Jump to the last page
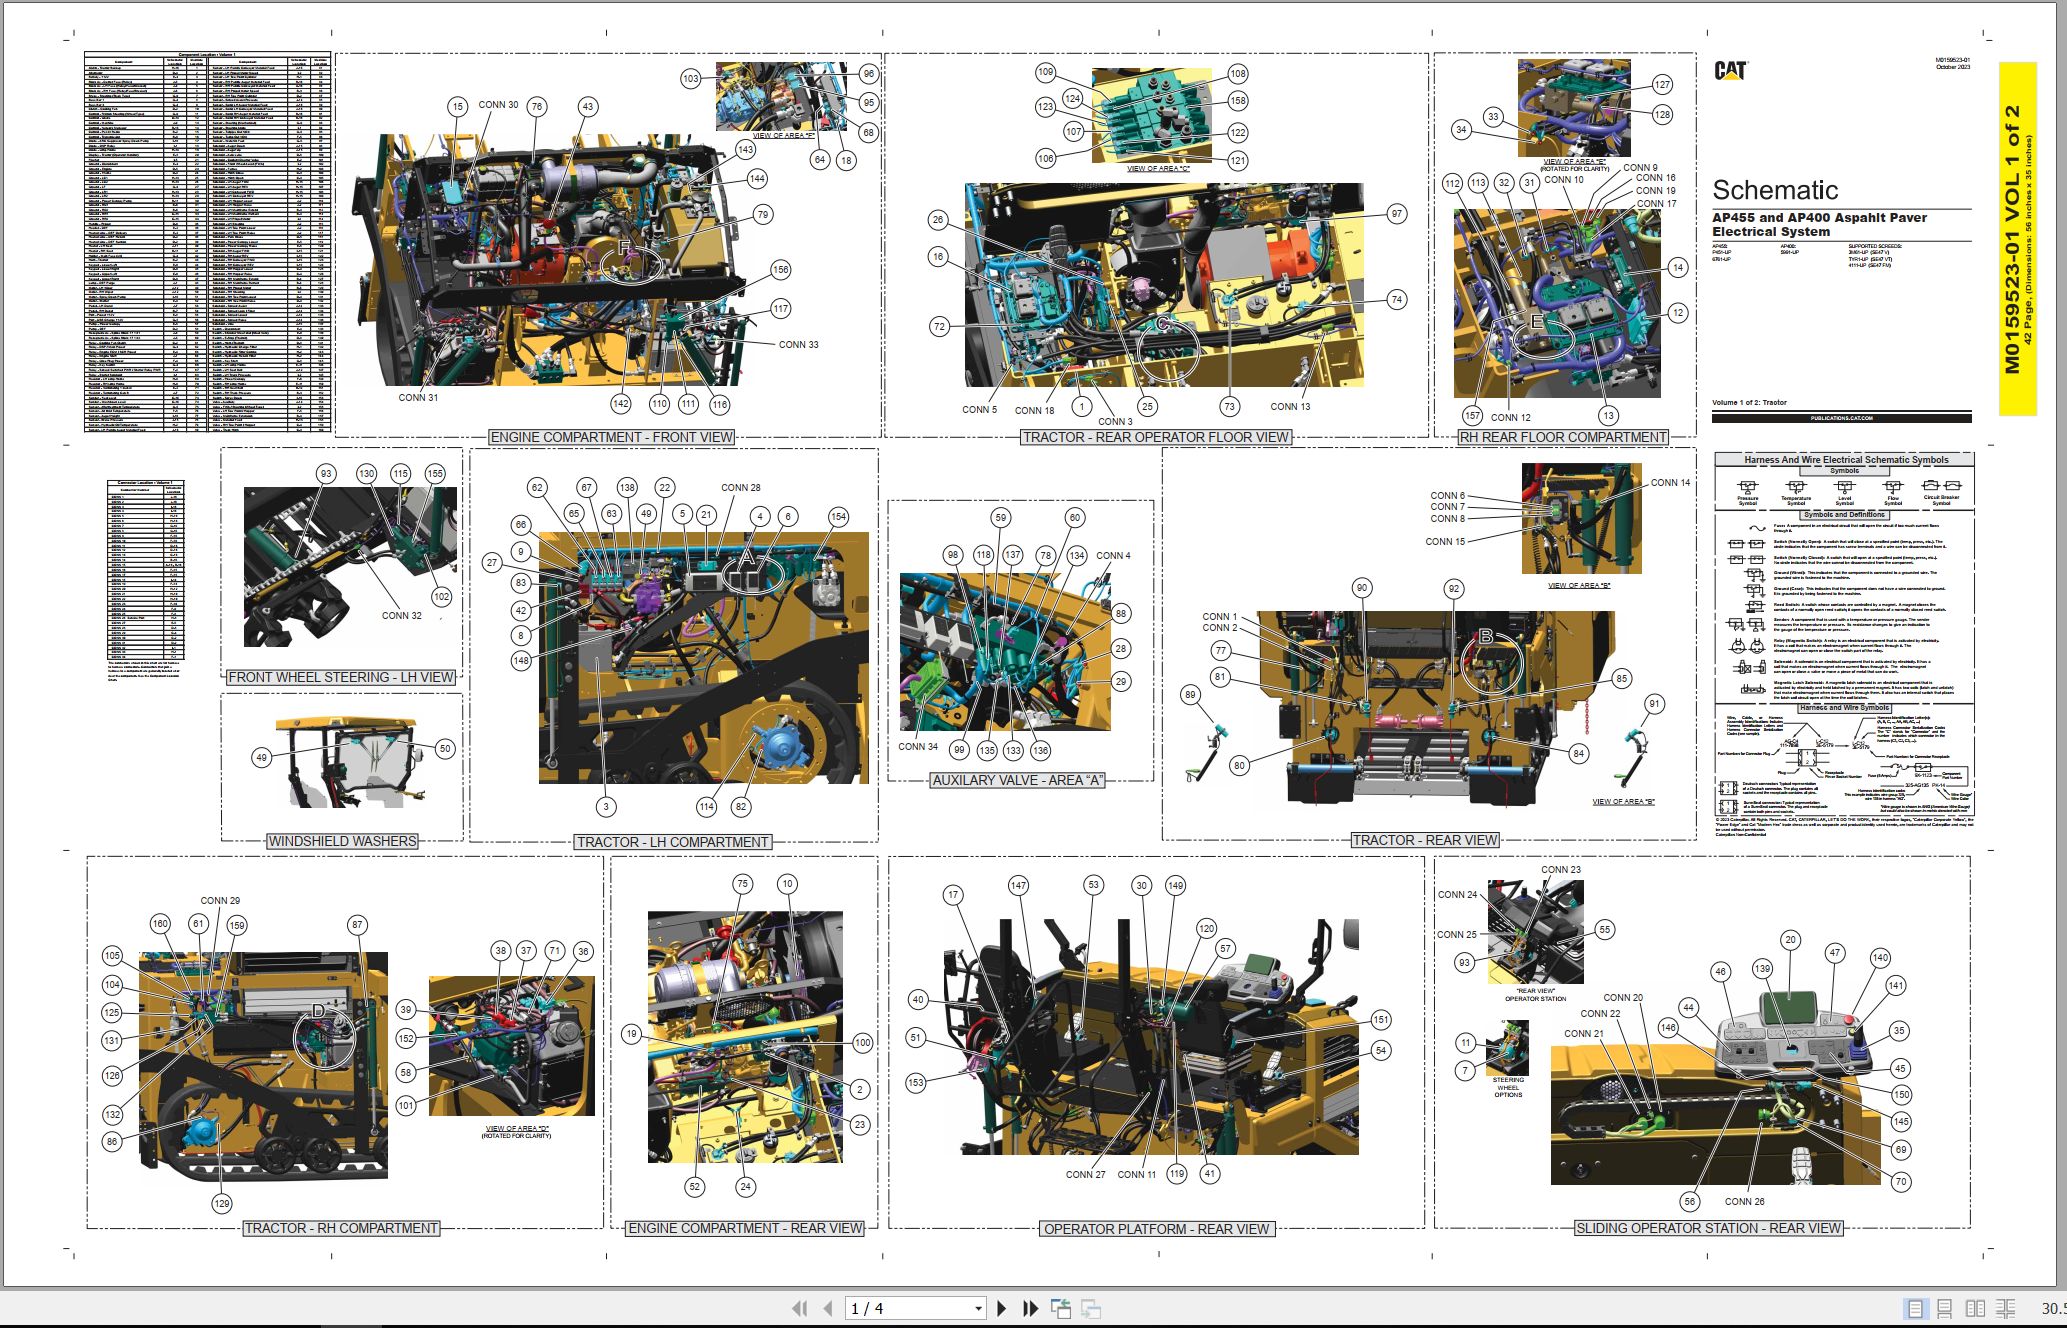The image size is (2067, 1328). tap(1031, 1308)
